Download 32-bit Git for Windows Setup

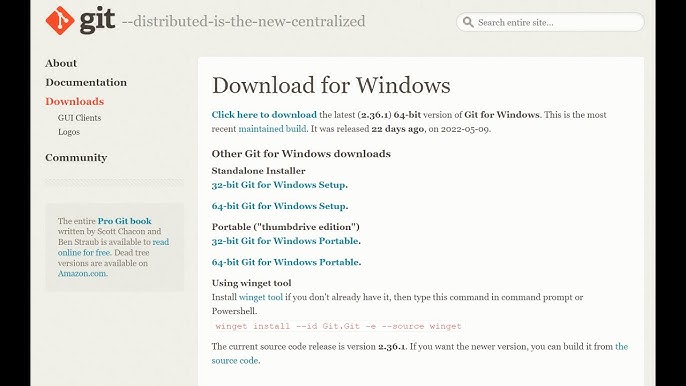coord(280,185)
